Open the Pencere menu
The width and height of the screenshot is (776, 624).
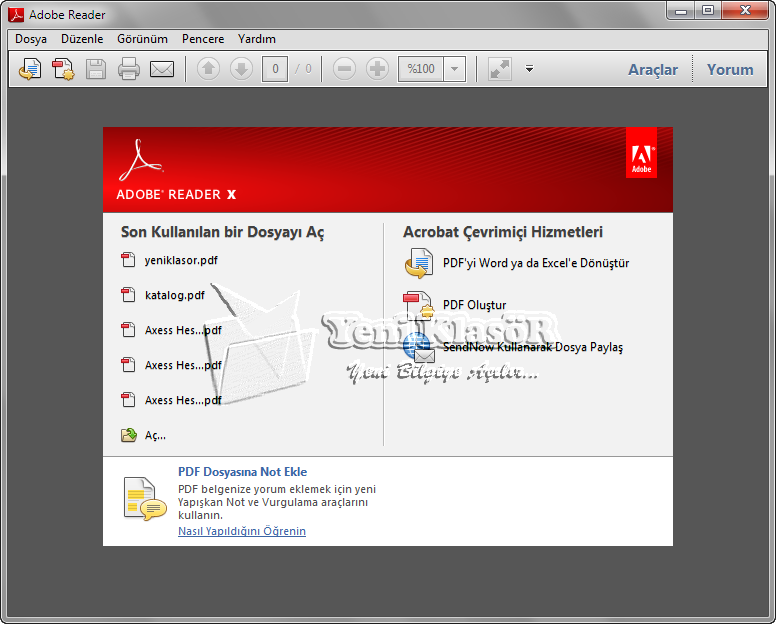[203, 39]
